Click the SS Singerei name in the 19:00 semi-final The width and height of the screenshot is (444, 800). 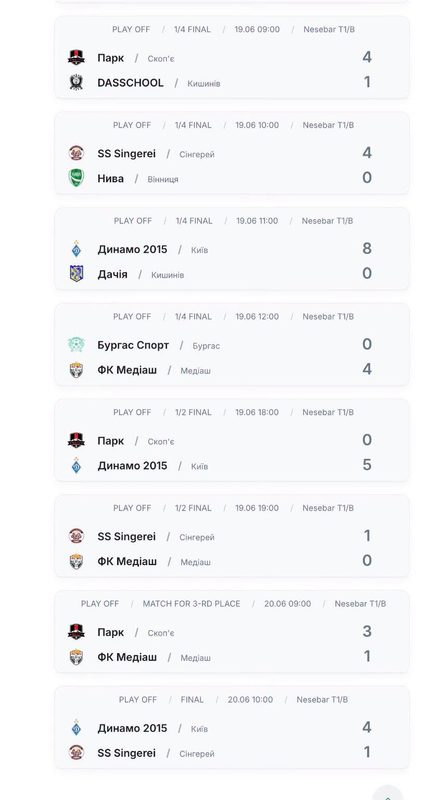[127, 537]
